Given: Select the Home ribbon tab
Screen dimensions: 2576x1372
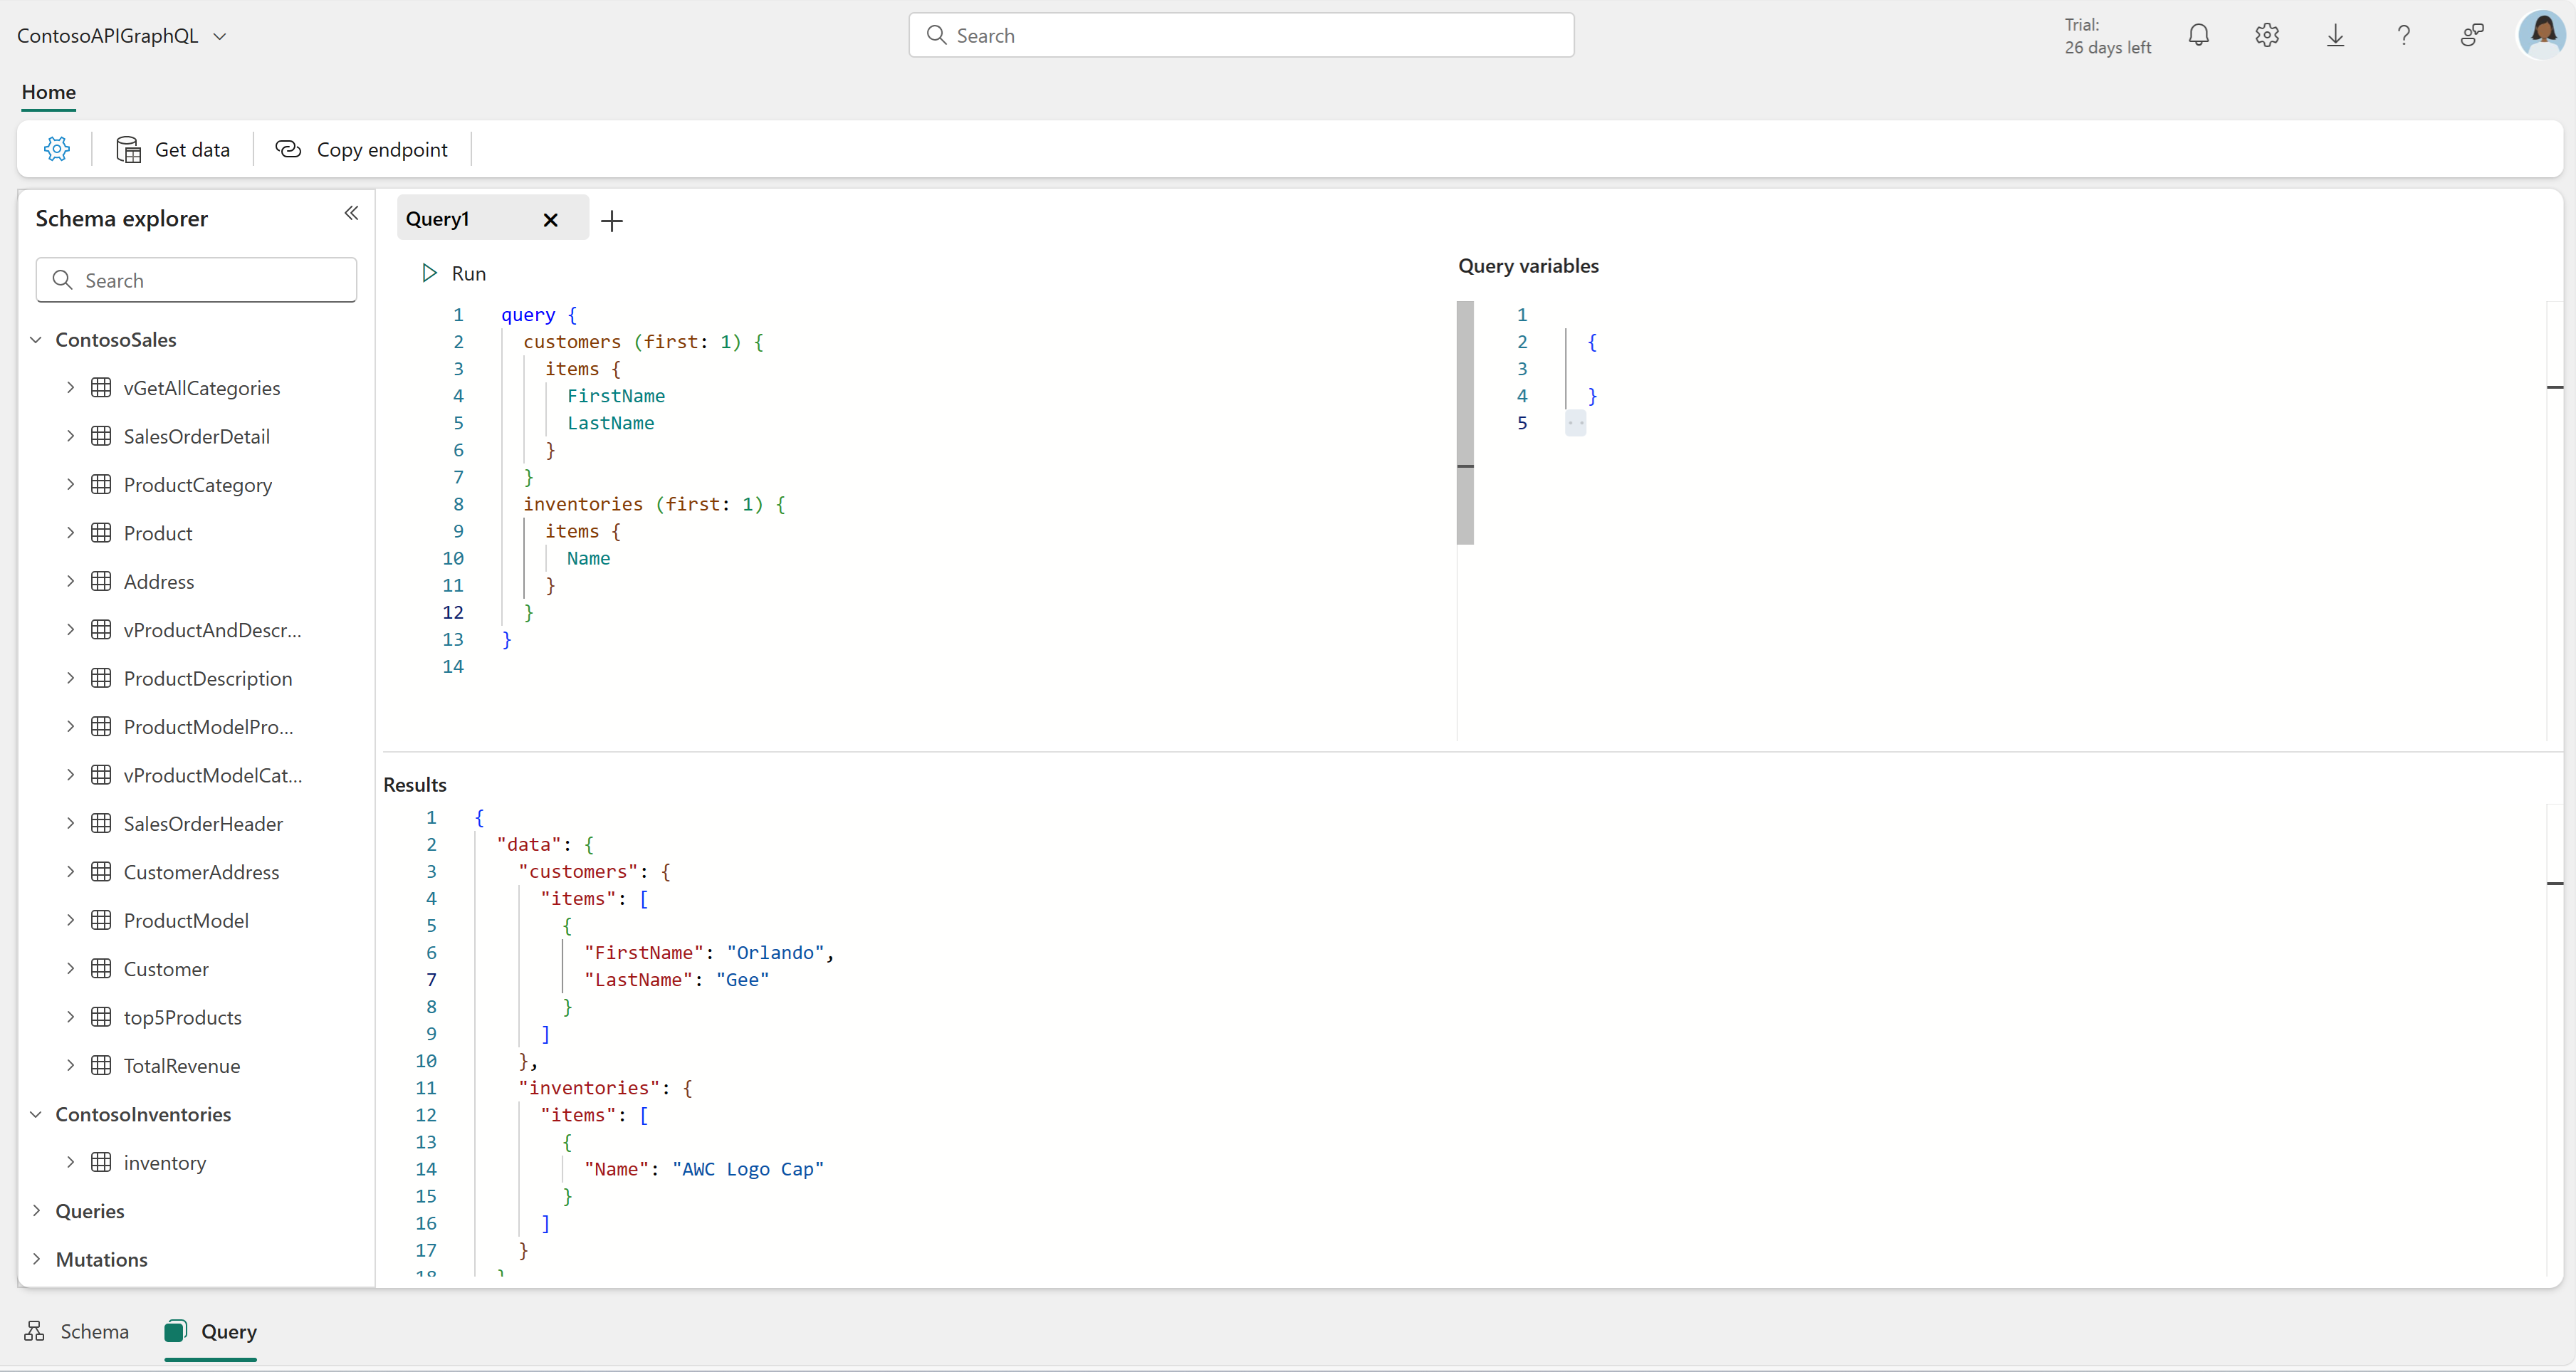Looking at the screenshot, I should click(48, 92).
